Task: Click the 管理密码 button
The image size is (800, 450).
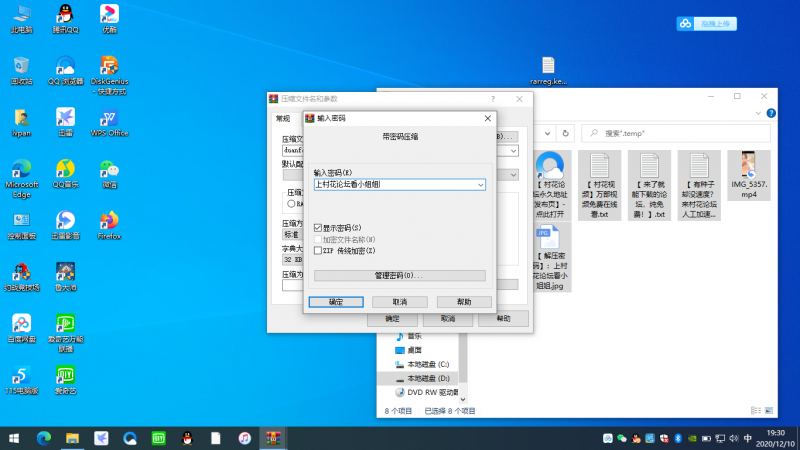Action: click(399, 275)
